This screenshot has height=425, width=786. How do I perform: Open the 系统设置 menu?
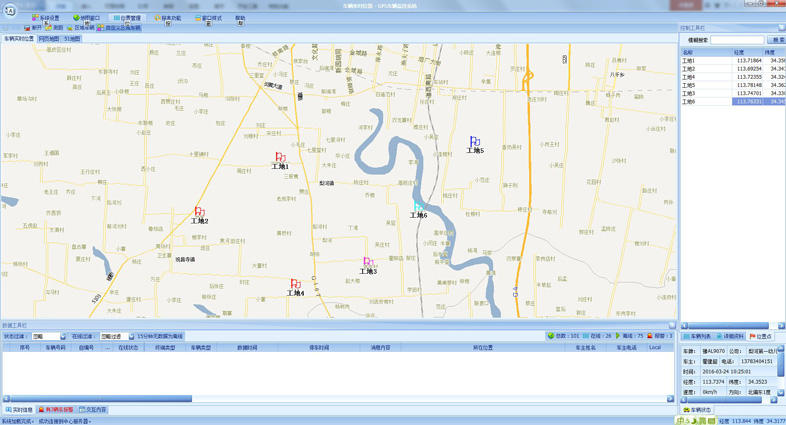(x=46, y=18)
